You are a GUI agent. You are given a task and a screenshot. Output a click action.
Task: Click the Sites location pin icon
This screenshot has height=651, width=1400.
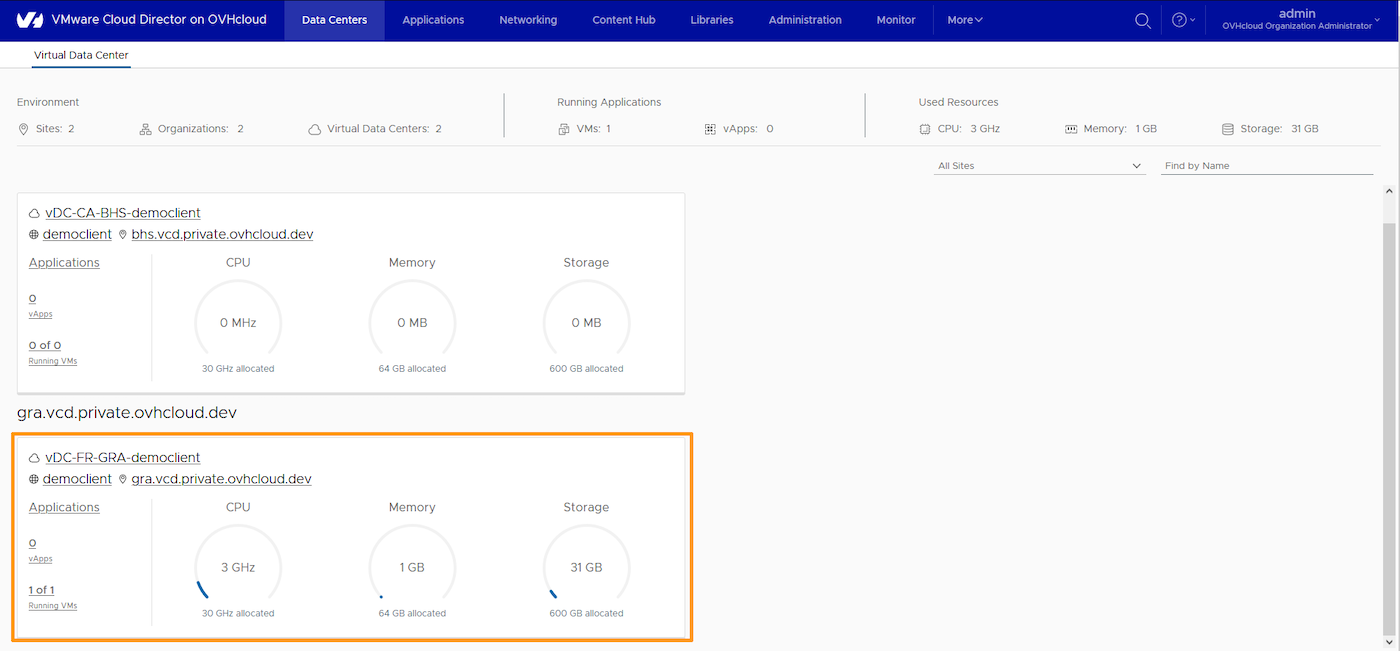point(22,128)
